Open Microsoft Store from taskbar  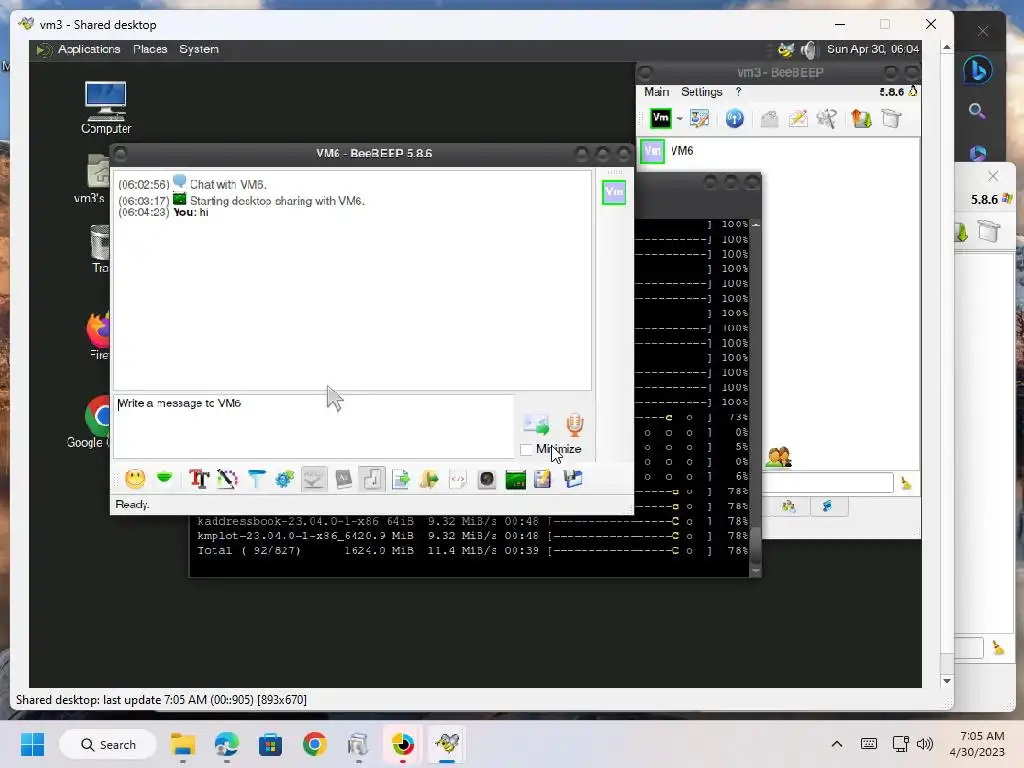[x=270, y=744]
